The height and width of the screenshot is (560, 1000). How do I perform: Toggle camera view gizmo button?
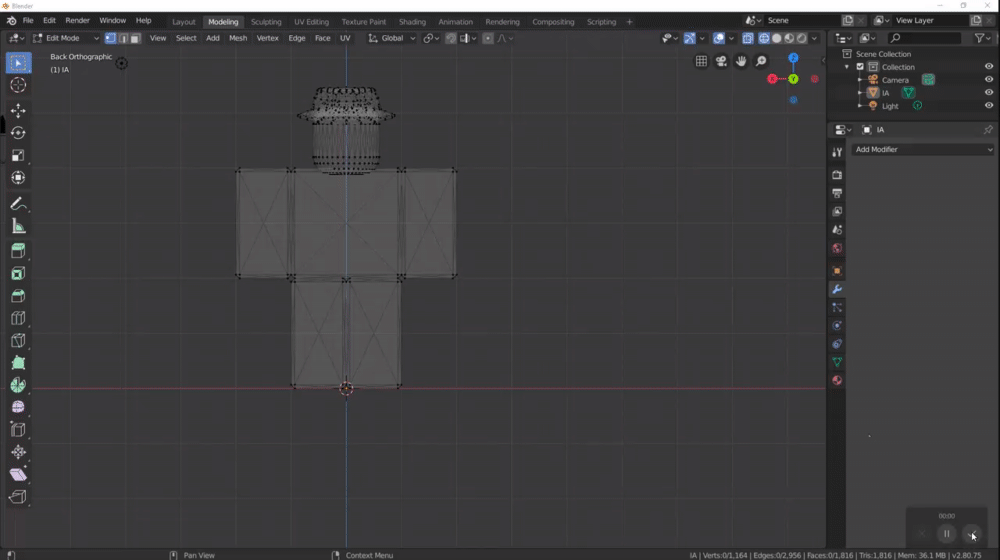tap(721, 62)
